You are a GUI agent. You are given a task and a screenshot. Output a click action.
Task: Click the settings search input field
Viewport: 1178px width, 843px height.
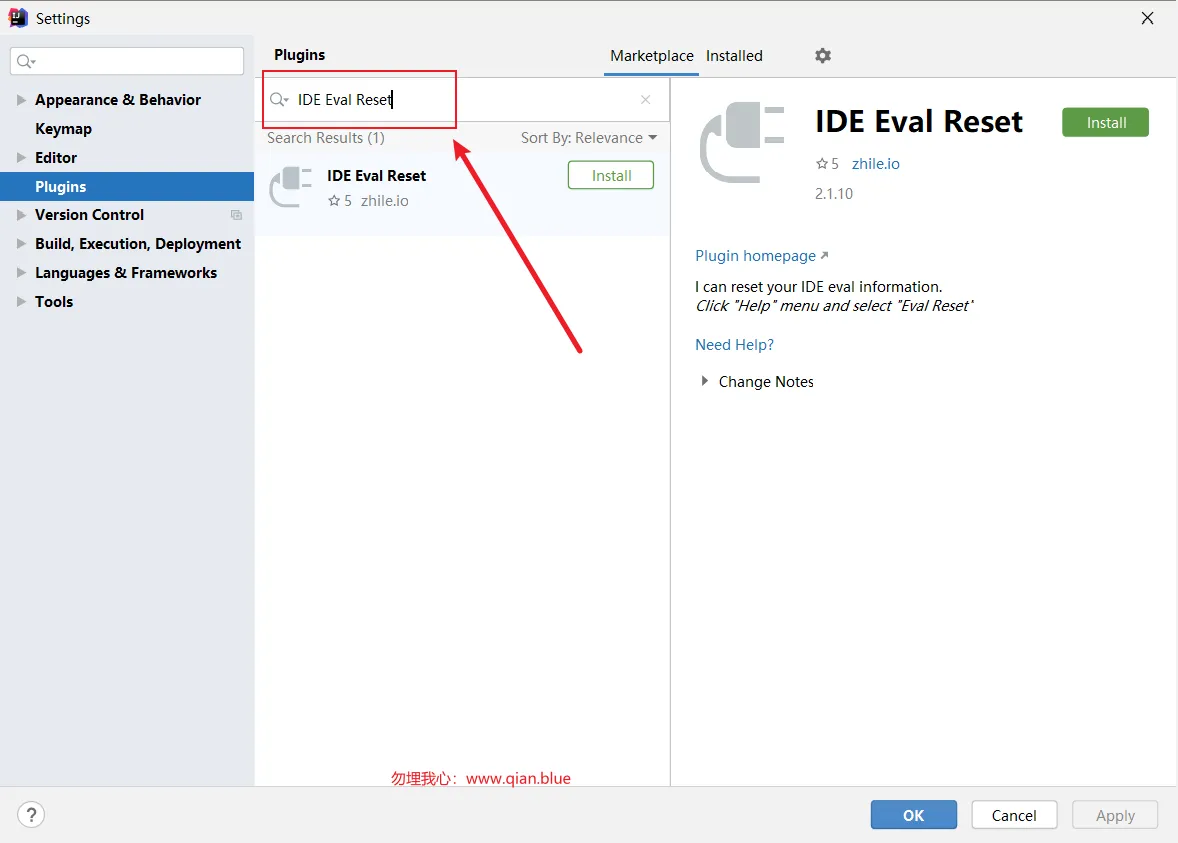(x=127, y=62)
